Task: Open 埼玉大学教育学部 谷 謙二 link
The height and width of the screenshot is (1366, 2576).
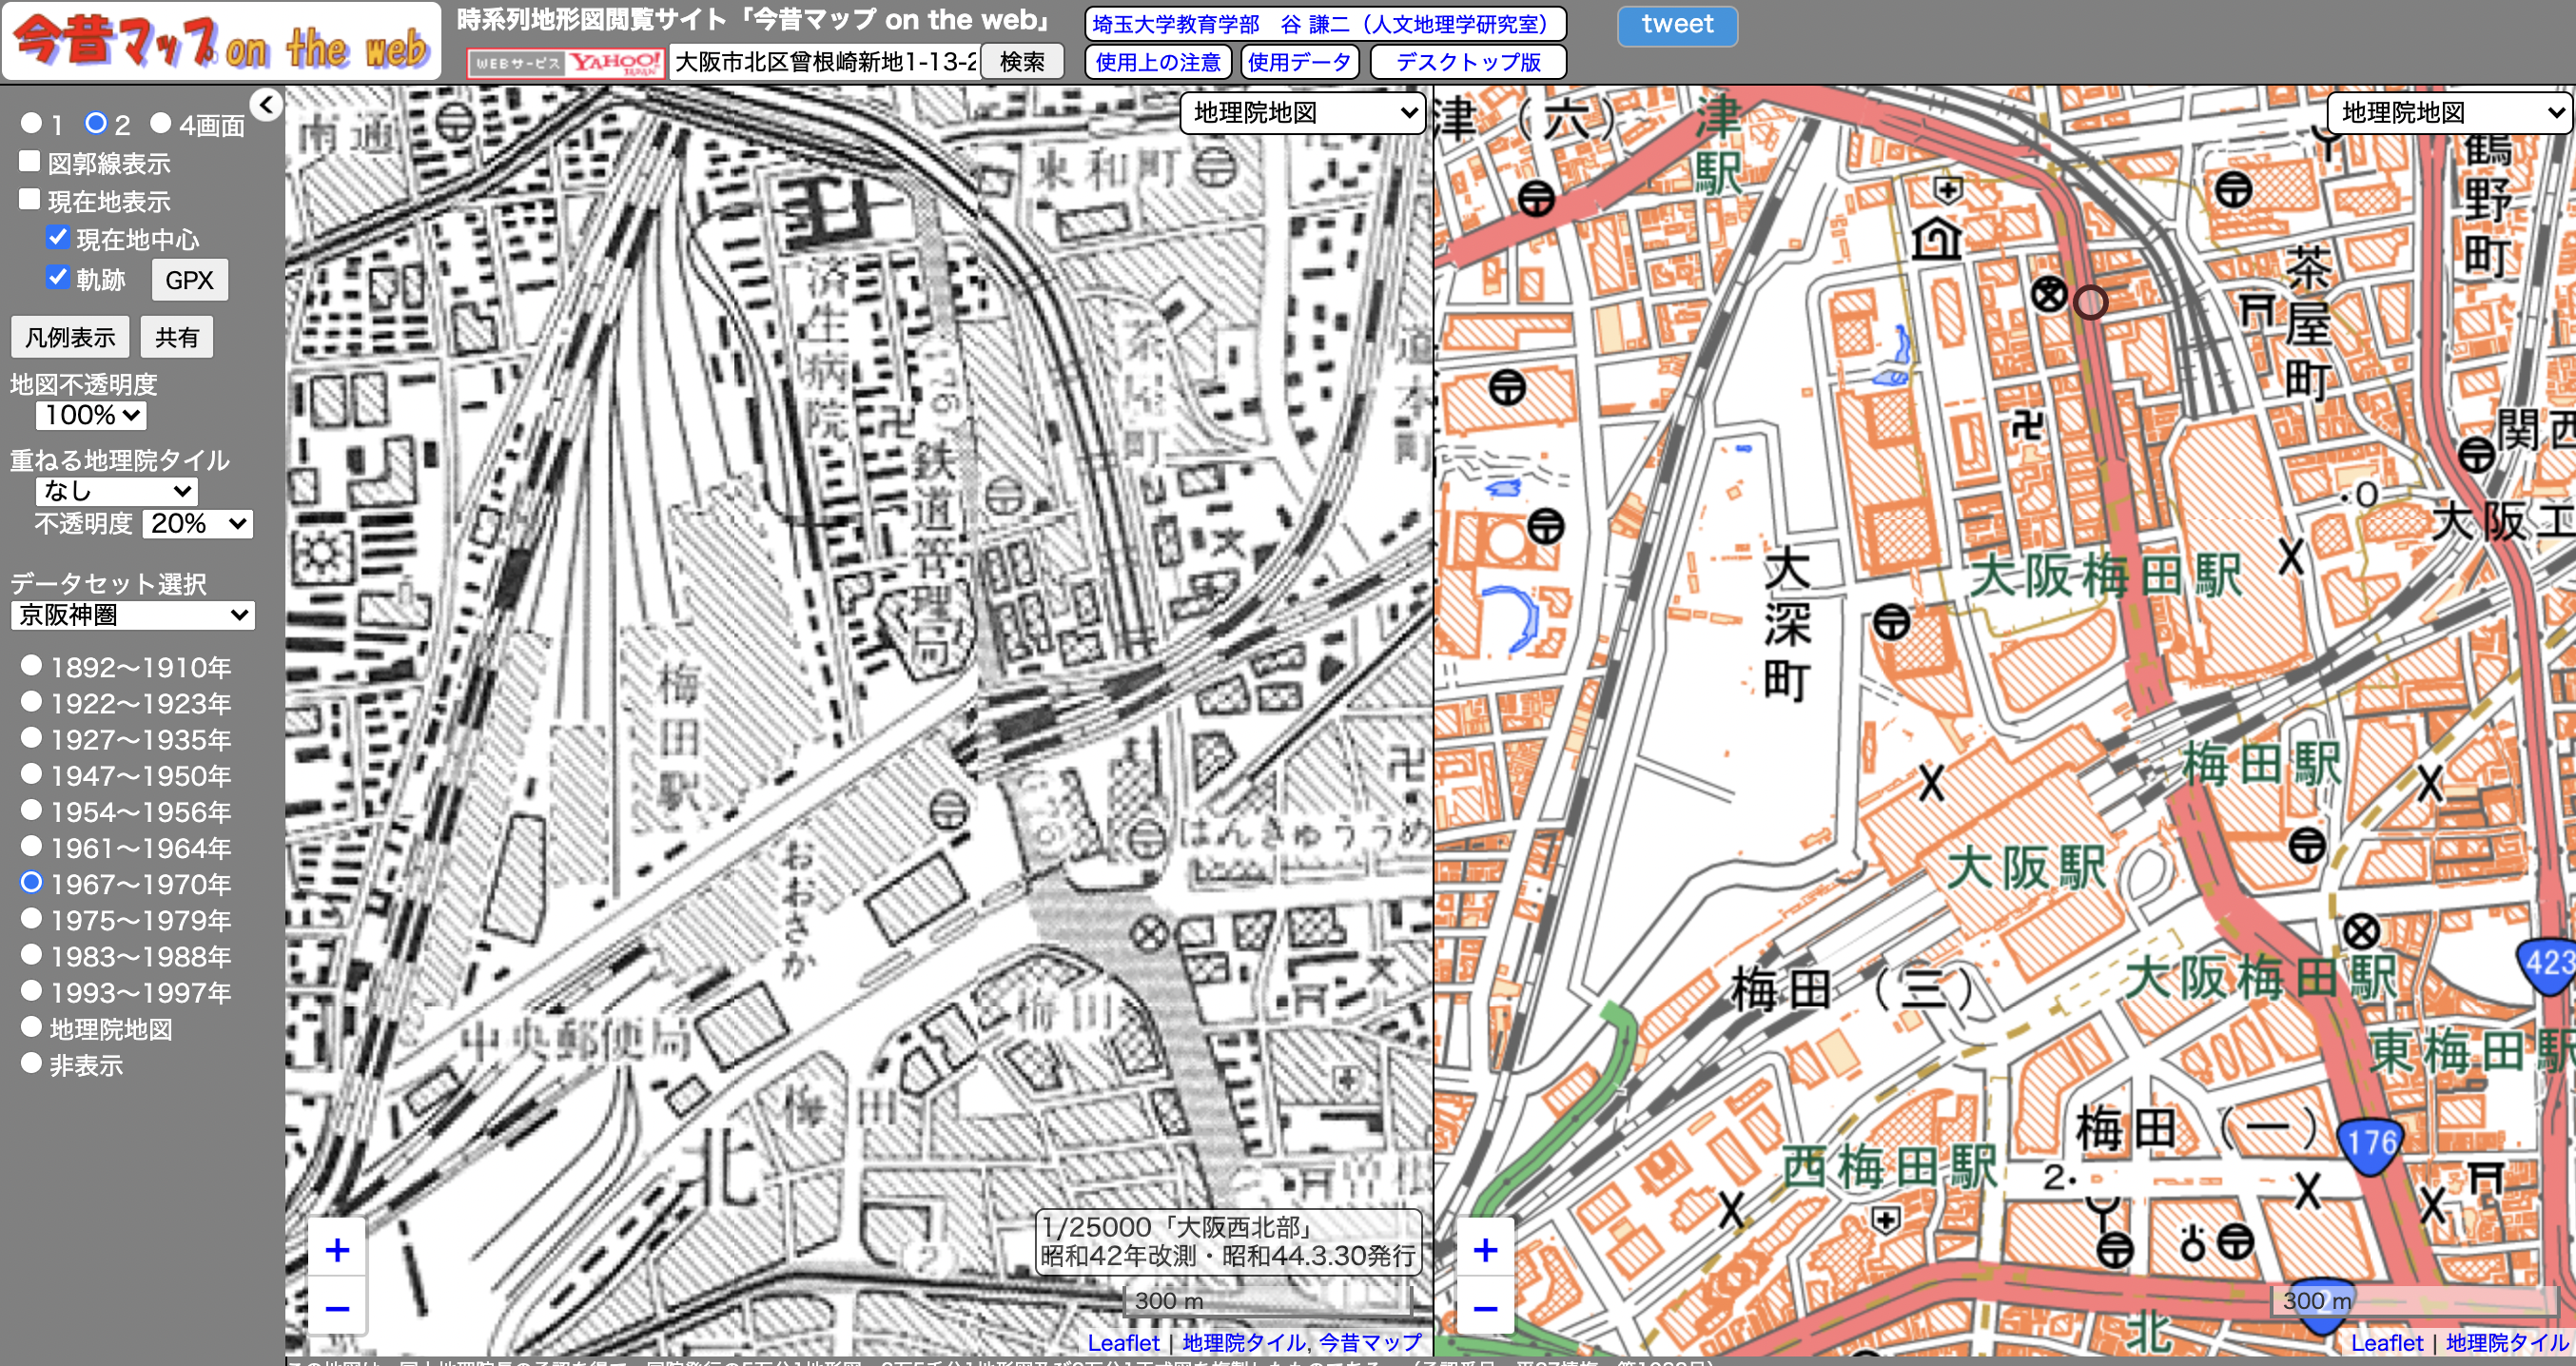Action: [1325, 24]
